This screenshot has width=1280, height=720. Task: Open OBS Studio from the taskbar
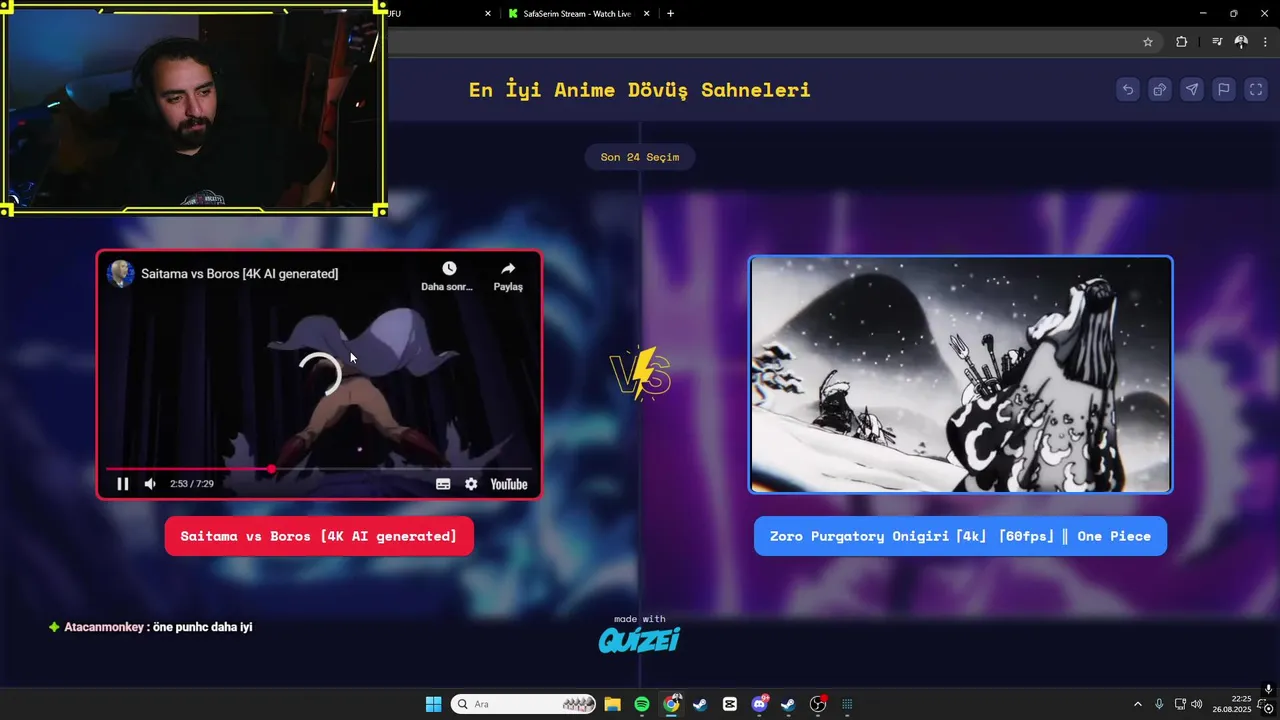point(818,704)
